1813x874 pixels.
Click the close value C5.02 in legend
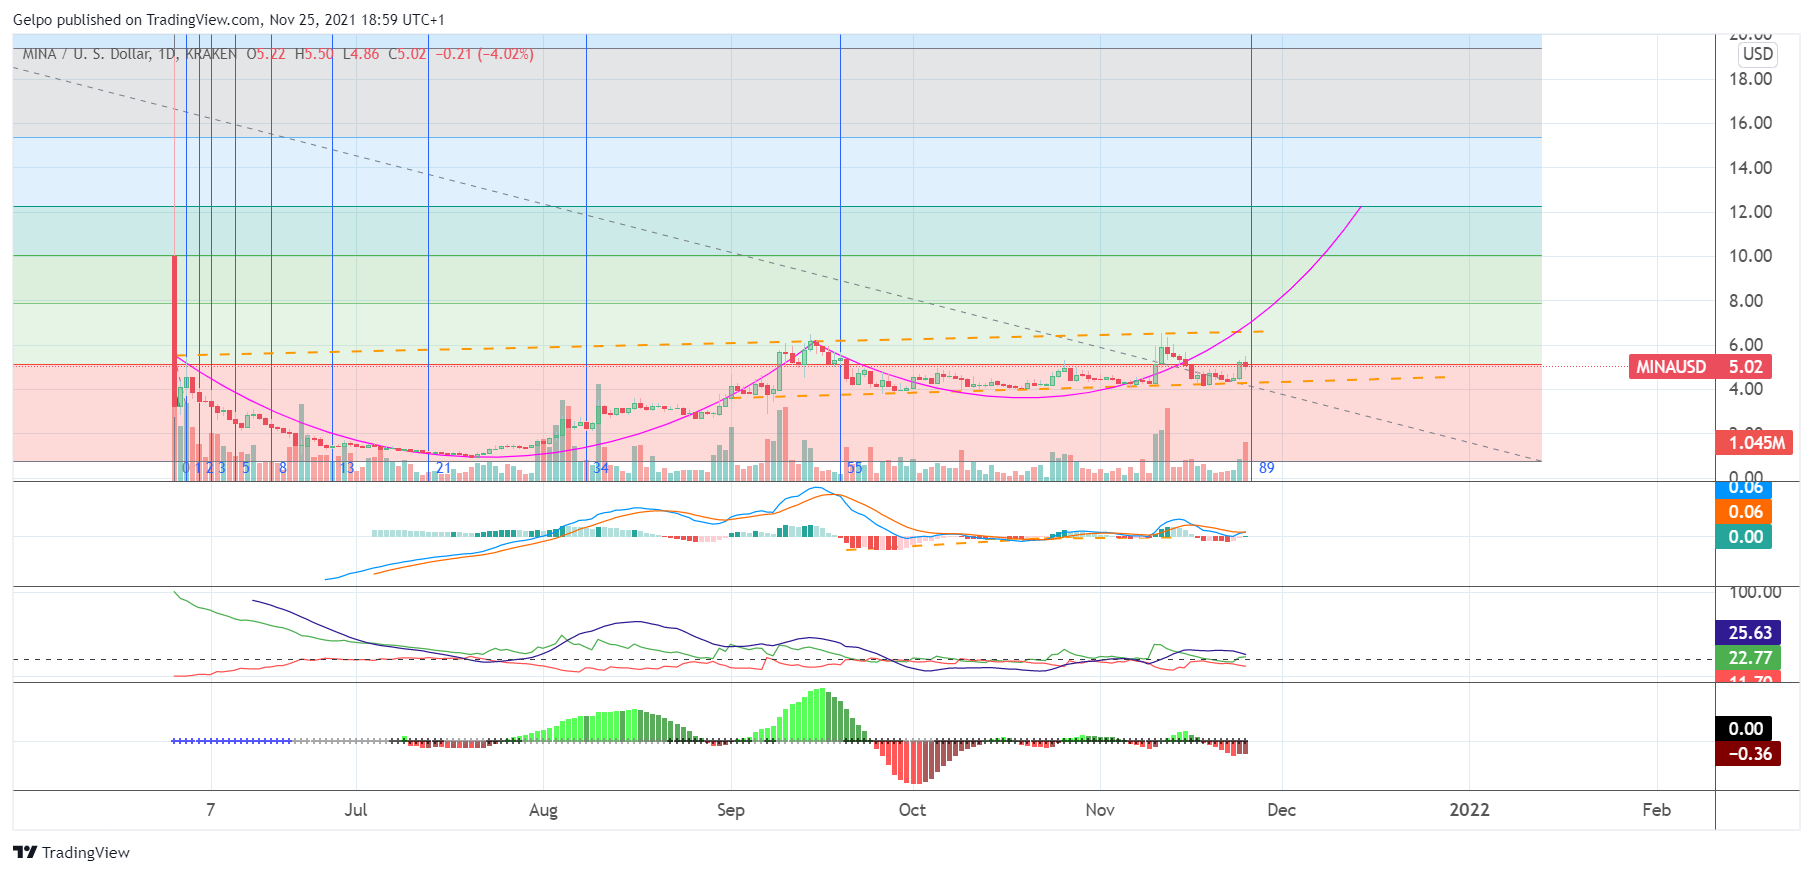pos(407,54)
